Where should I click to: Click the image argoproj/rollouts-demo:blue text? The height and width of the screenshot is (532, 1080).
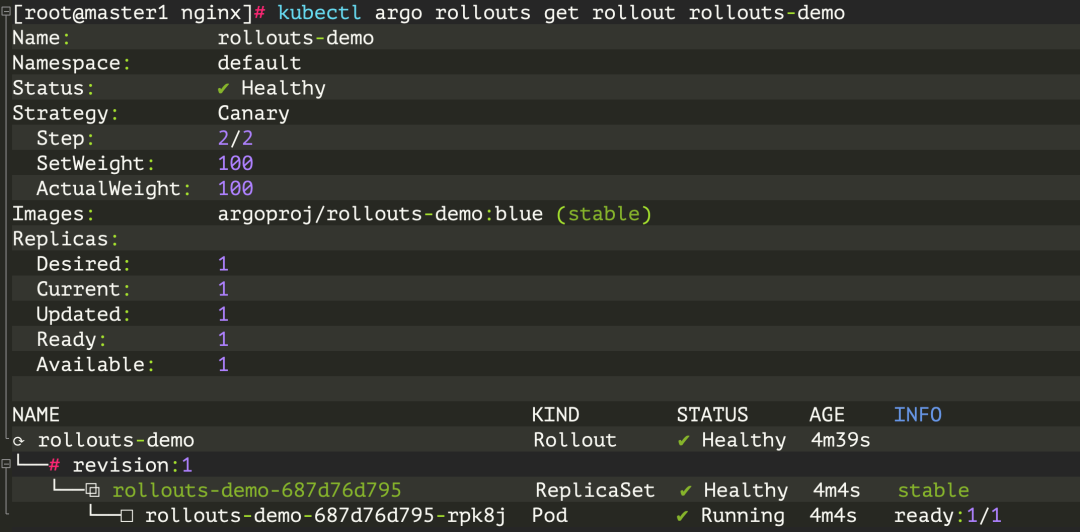(x=380, y=215)
